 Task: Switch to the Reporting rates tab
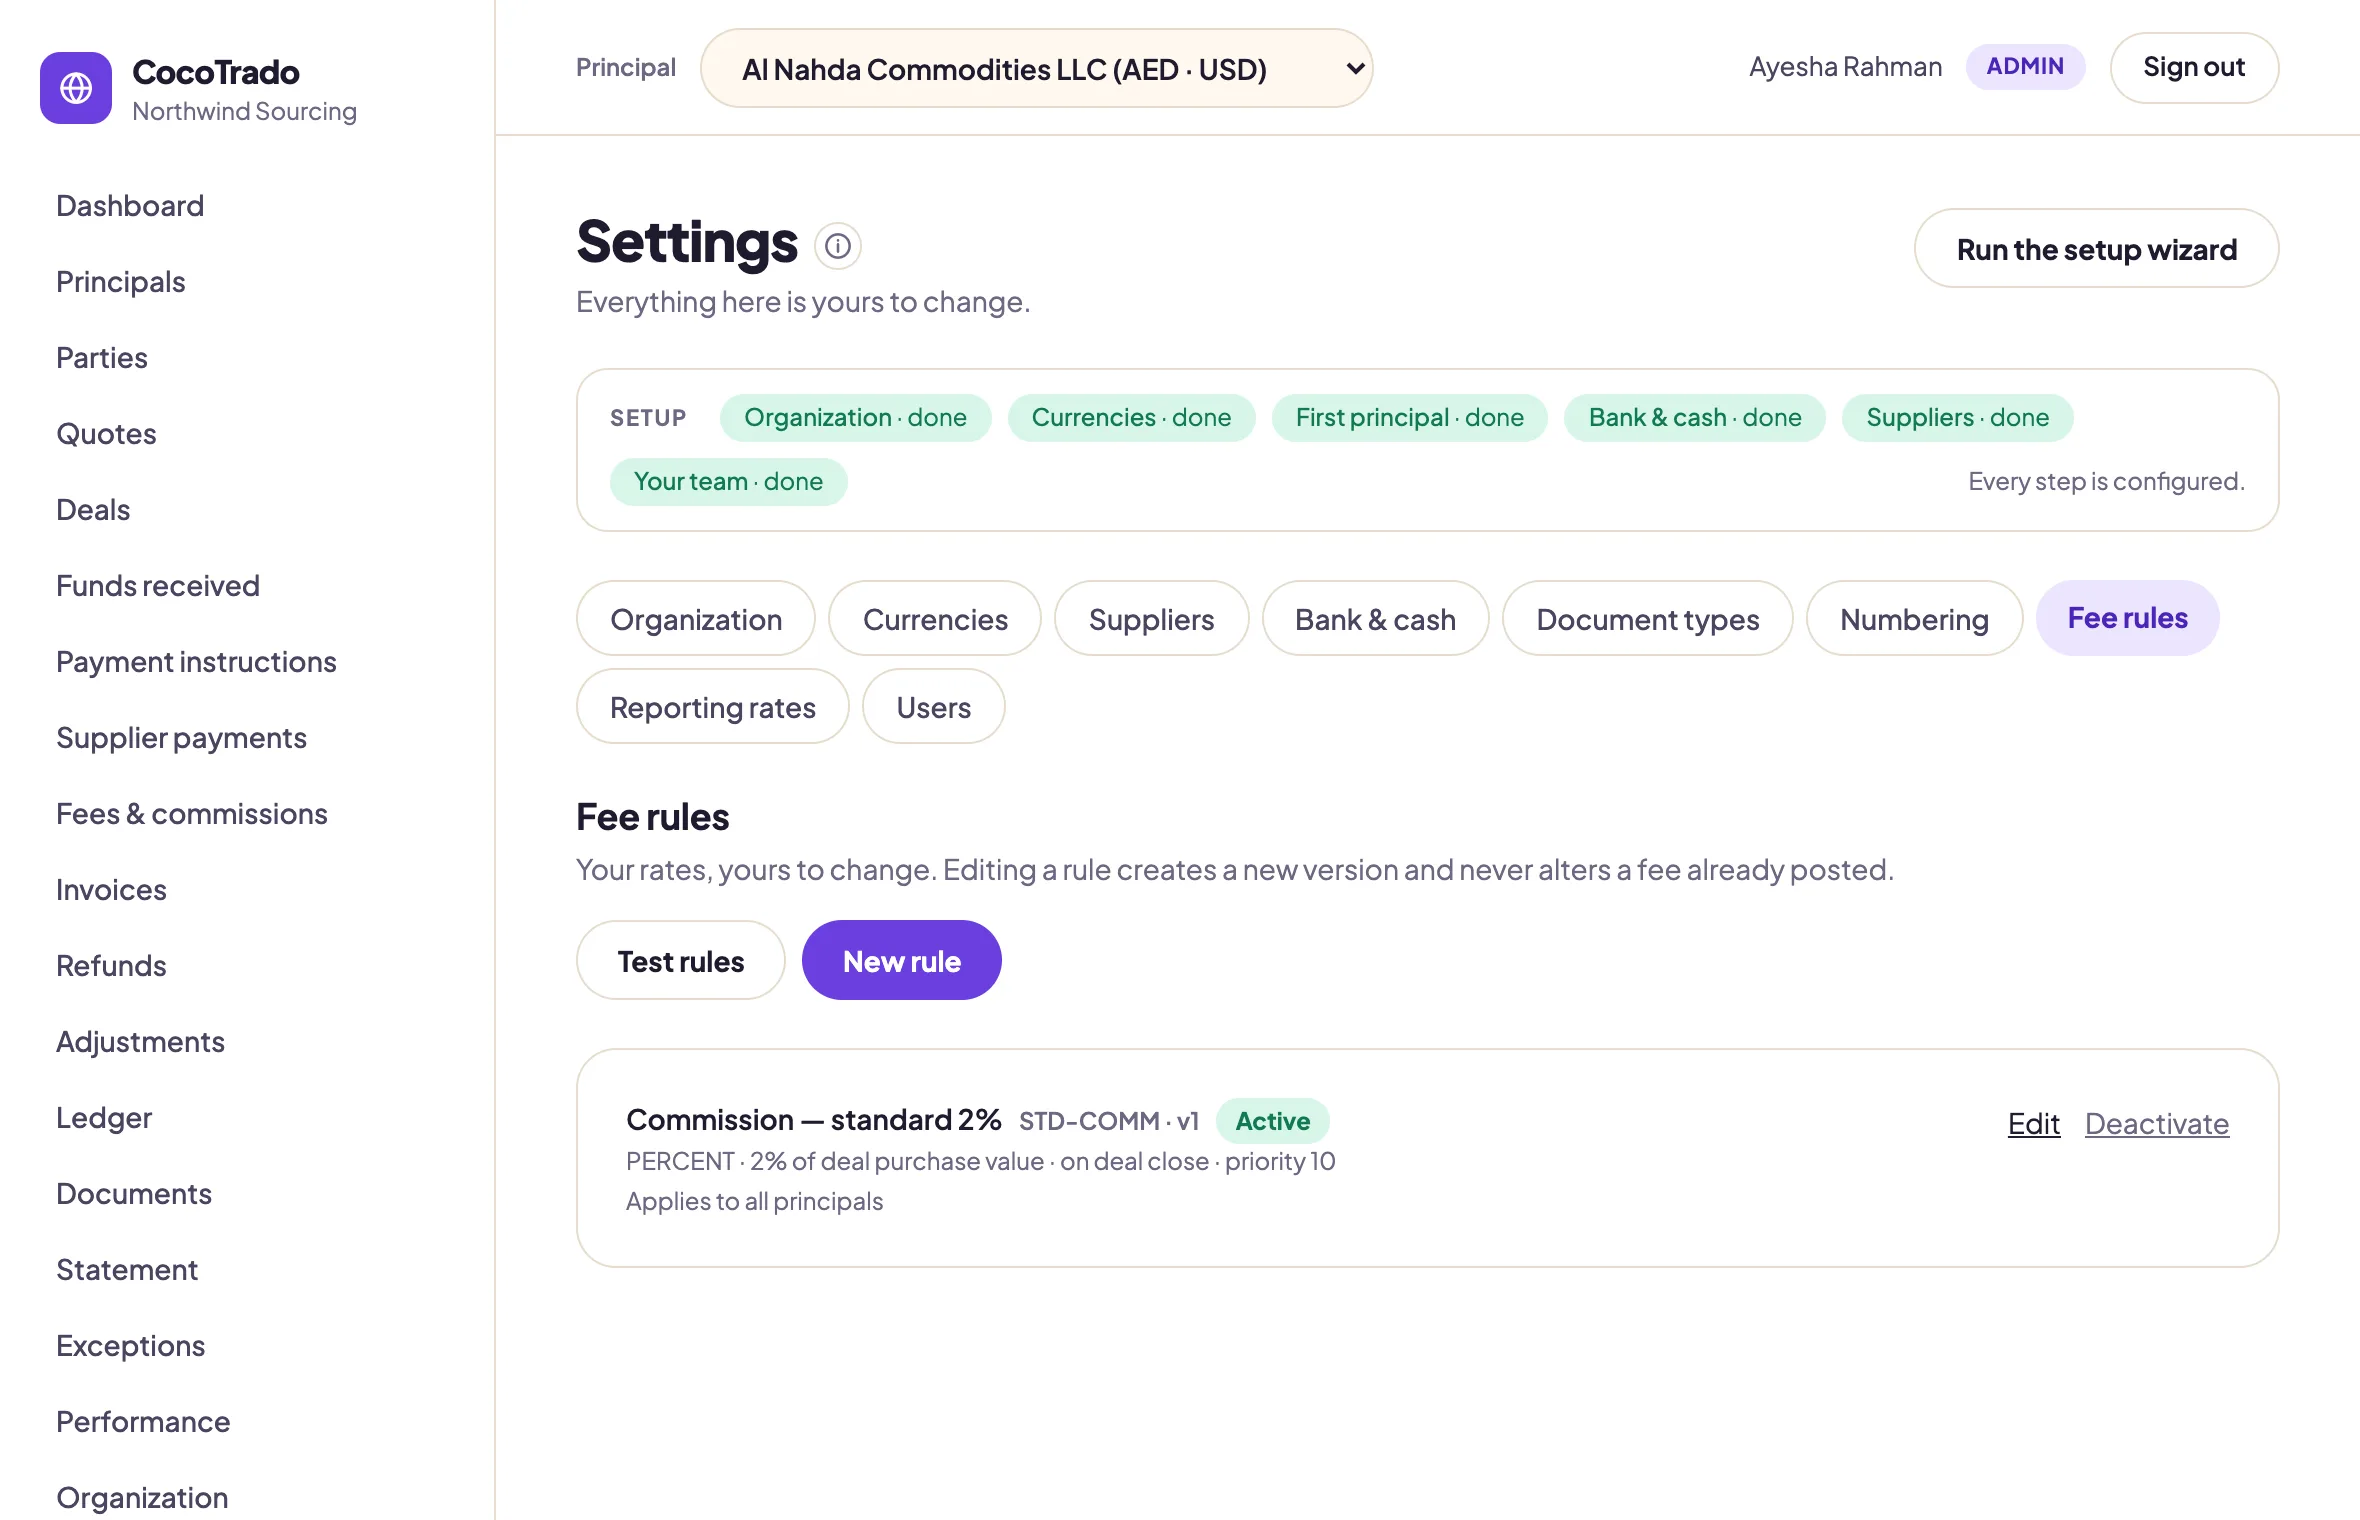click(712, 707)
